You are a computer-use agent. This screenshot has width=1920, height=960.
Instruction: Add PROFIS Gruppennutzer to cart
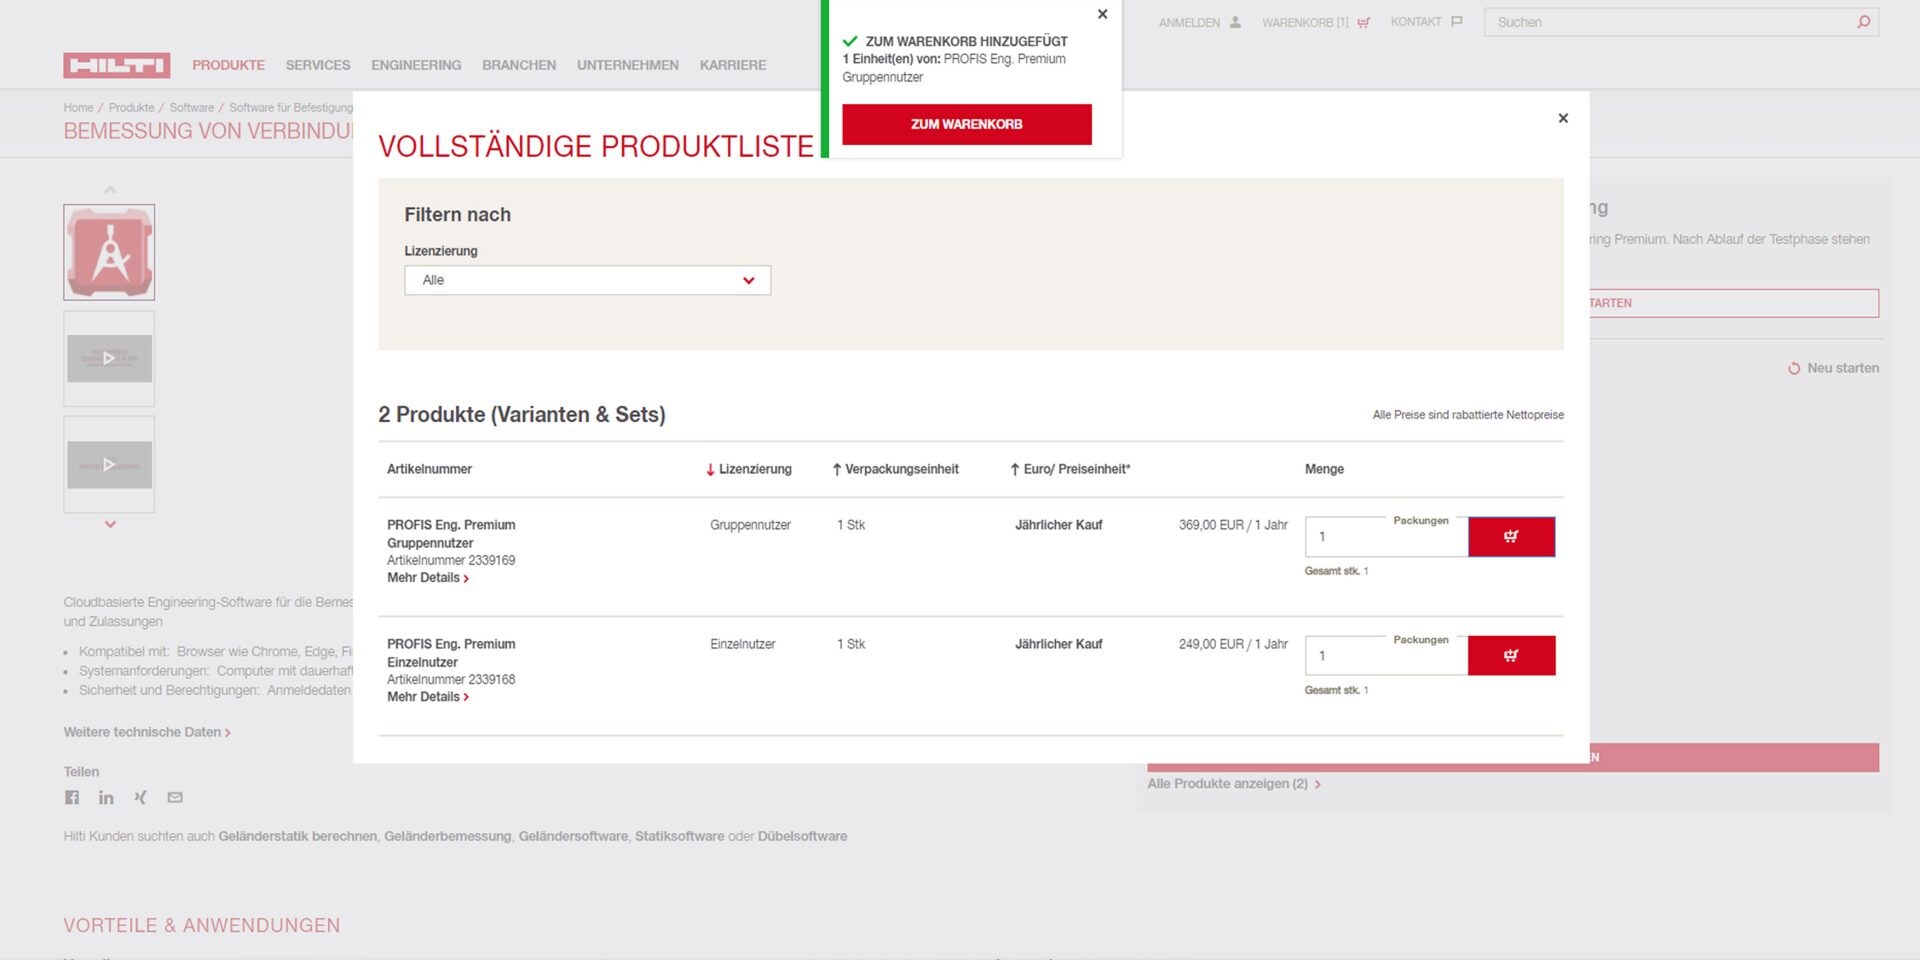click(1511, 537)
